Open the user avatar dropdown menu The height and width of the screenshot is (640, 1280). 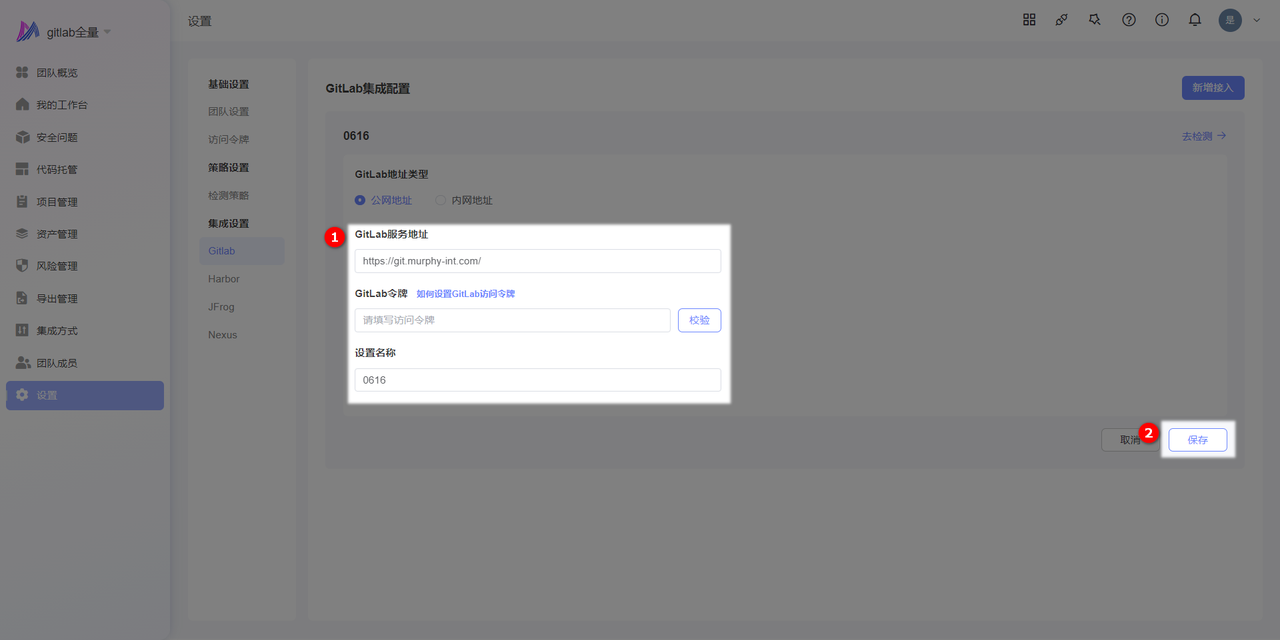pos(1239,20)
